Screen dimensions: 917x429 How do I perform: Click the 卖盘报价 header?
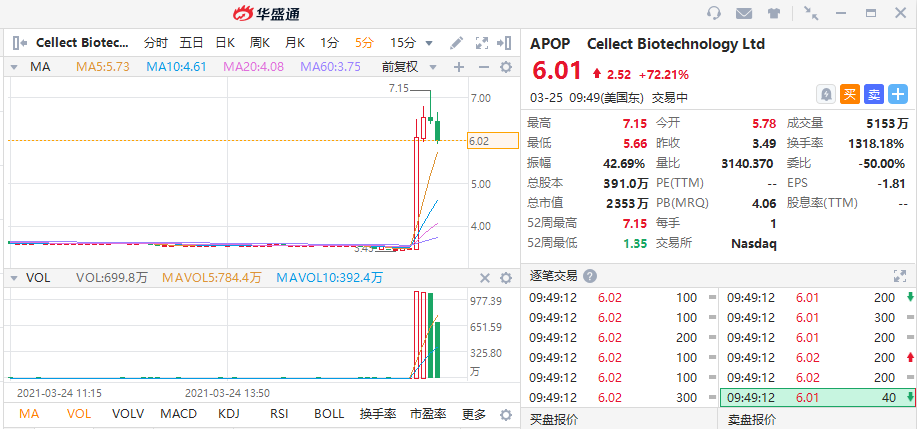[x=752, y=419]
